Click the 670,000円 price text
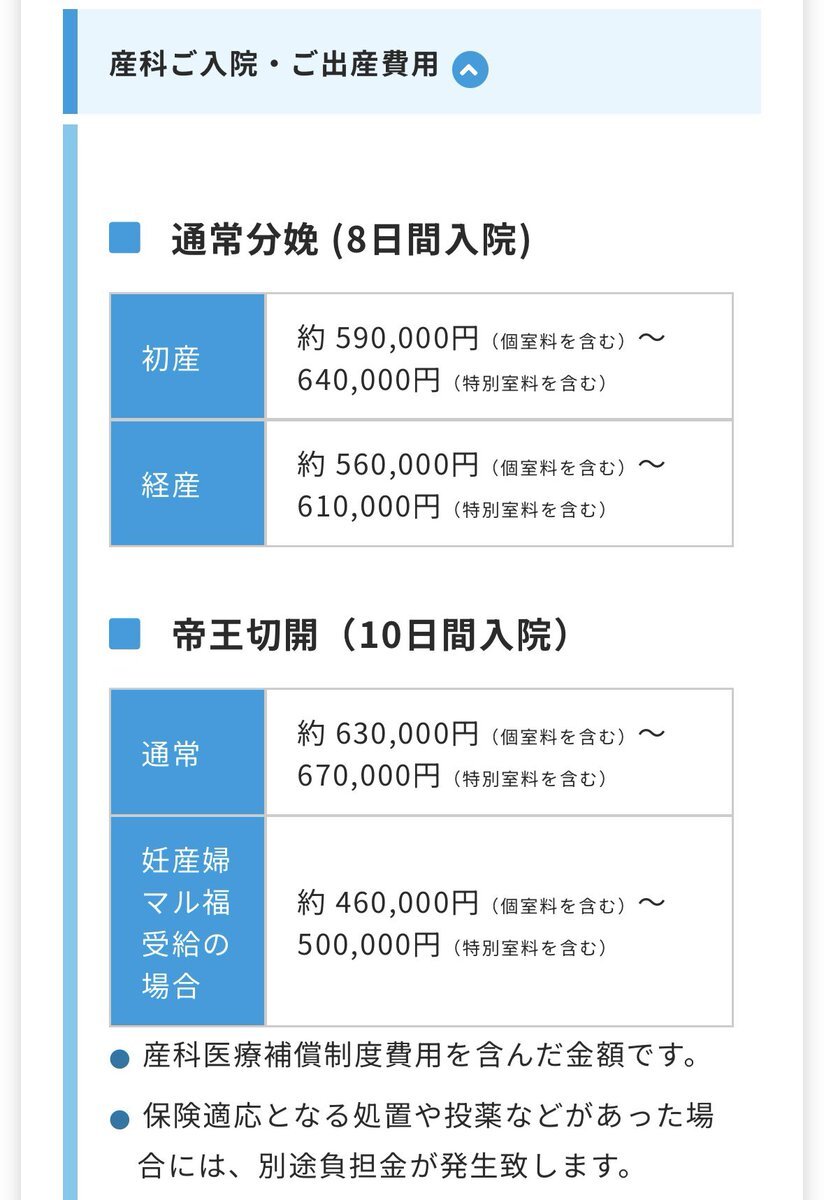The width and height of the screenshot is (824, 1200). [x=368, y=775]
